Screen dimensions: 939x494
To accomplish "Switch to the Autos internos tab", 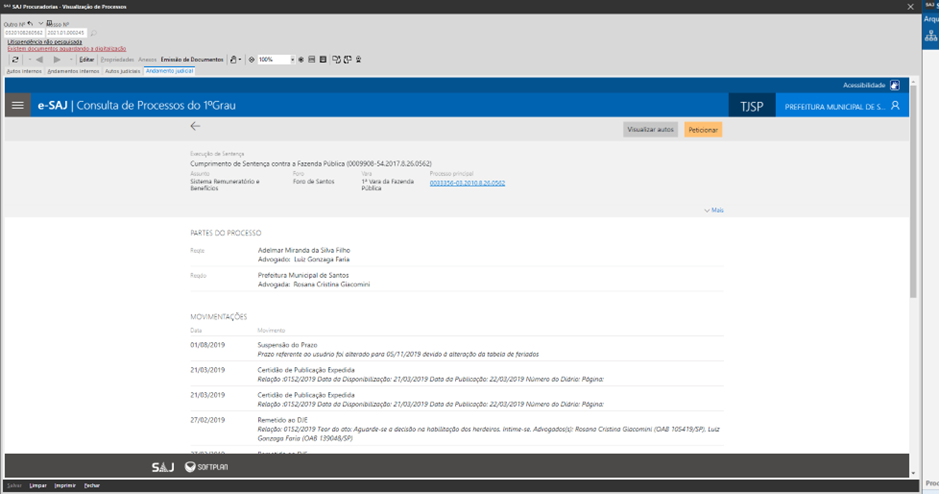I will tap(24, 71).
